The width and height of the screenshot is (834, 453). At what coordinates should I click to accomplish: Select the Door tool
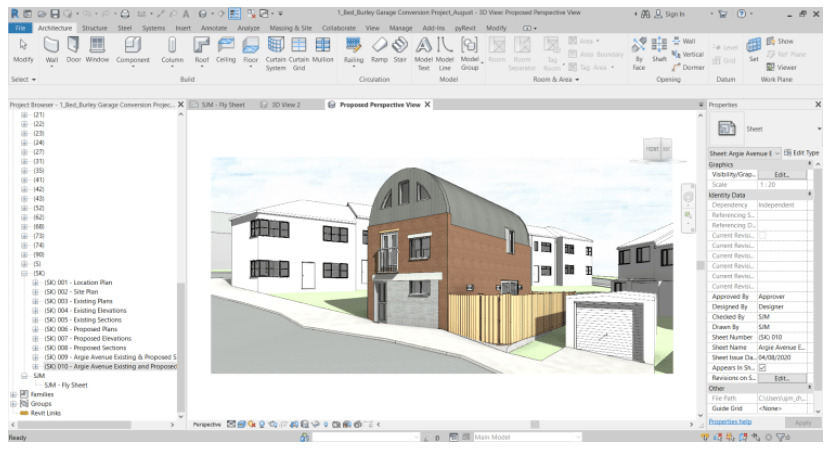pos(73,51)
